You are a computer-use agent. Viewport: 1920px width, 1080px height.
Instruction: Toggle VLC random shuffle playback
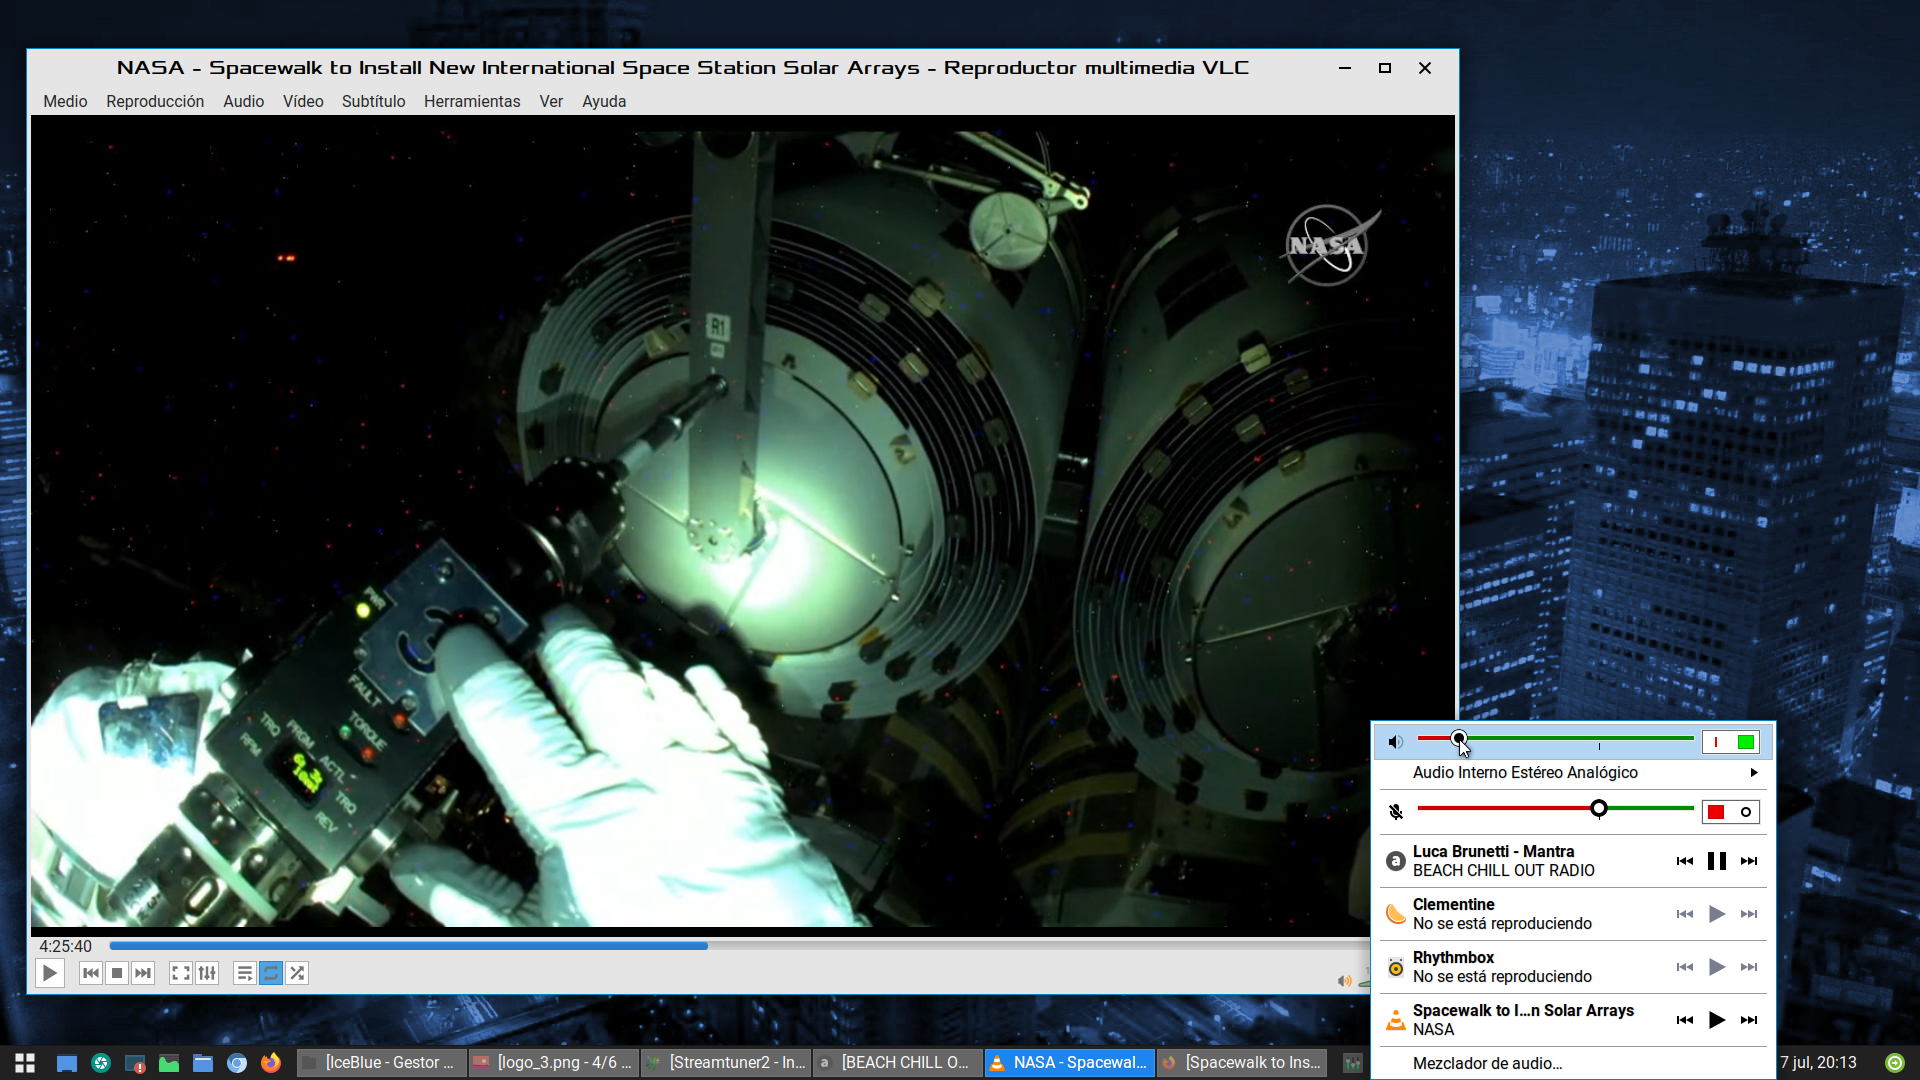[297, 973]
